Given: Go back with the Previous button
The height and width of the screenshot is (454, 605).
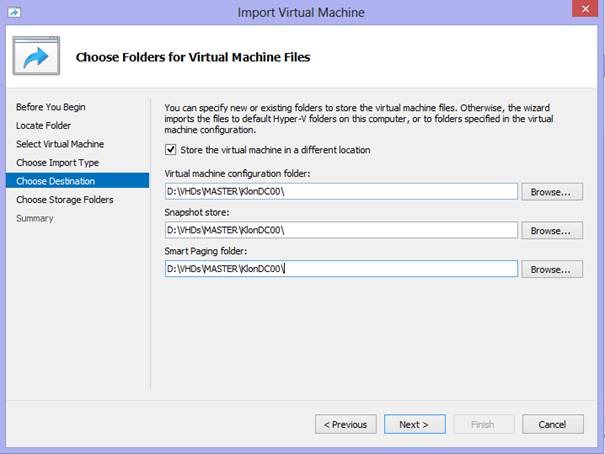Looking at the screenshot, I should tap(345, 424).
